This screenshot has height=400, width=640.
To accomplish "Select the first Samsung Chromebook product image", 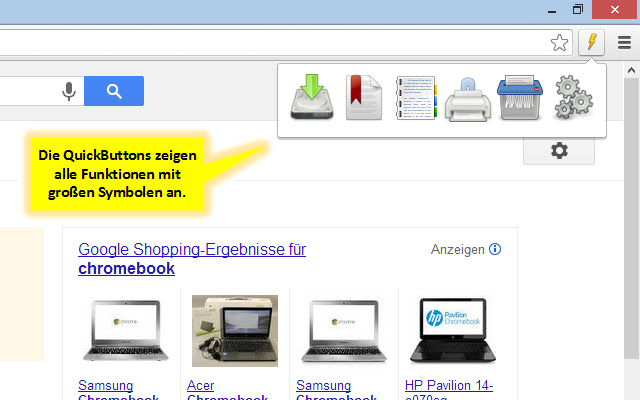I will [x=125, y=331].
